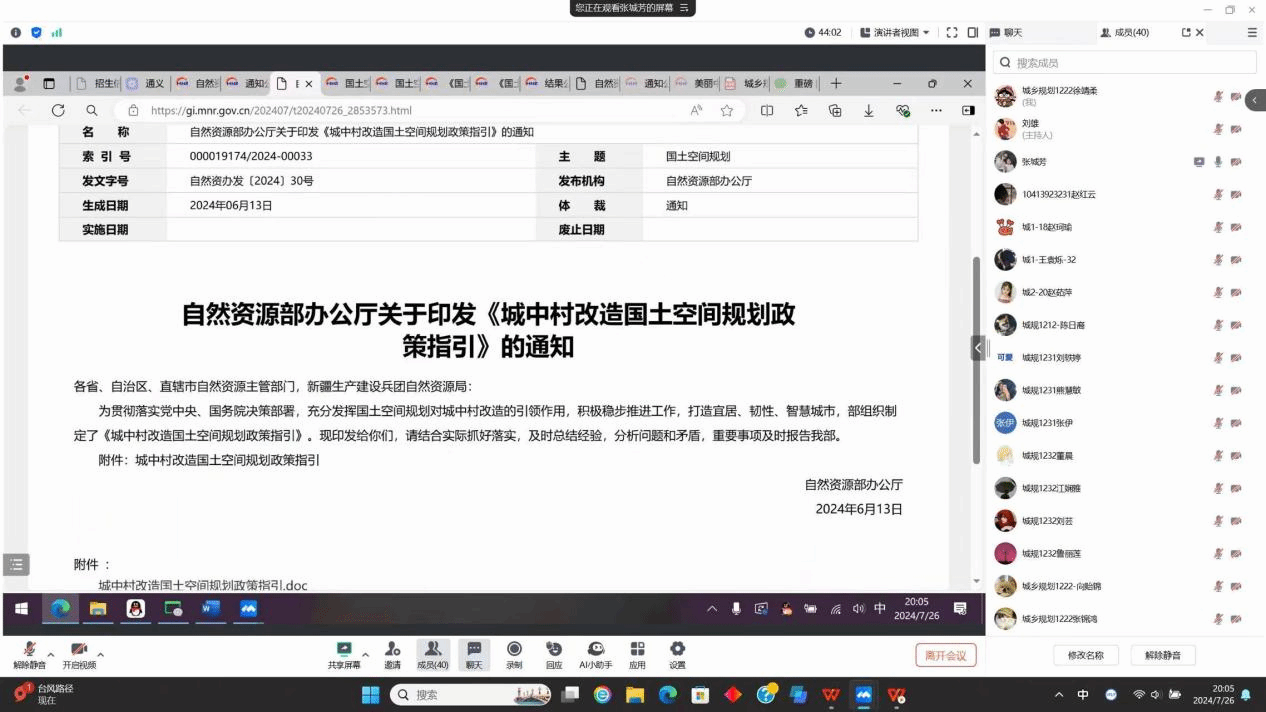Click the 离开会议 leave meeting button
The width and height of the screenshot is (1266, 712).
945,656
